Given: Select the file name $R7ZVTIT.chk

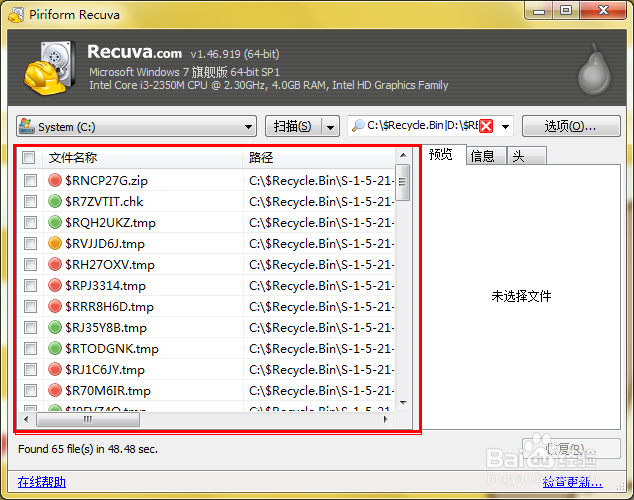Looking at the screenshot, I should click(x=104, y=201).
